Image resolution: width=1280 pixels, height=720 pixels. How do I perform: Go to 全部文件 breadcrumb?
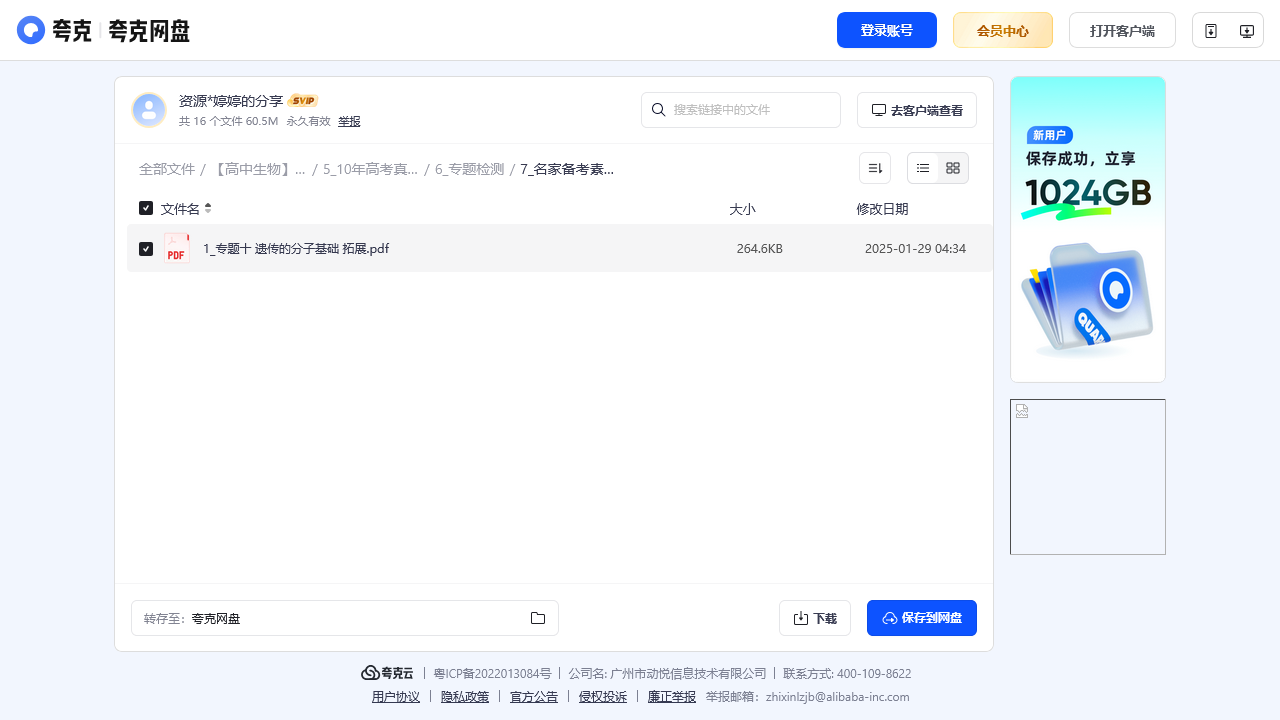click(167, 169)
